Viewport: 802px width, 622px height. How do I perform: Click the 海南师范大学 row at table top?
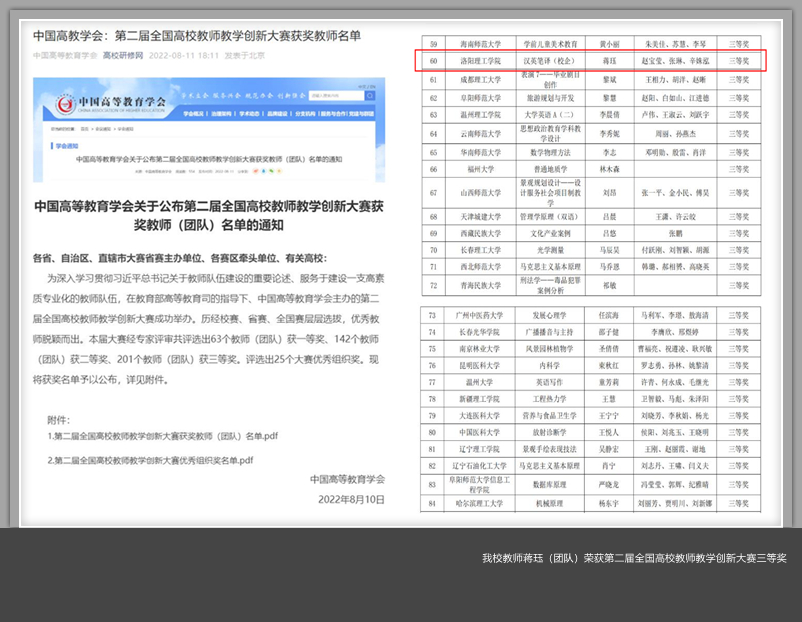(x=590, y=45)
